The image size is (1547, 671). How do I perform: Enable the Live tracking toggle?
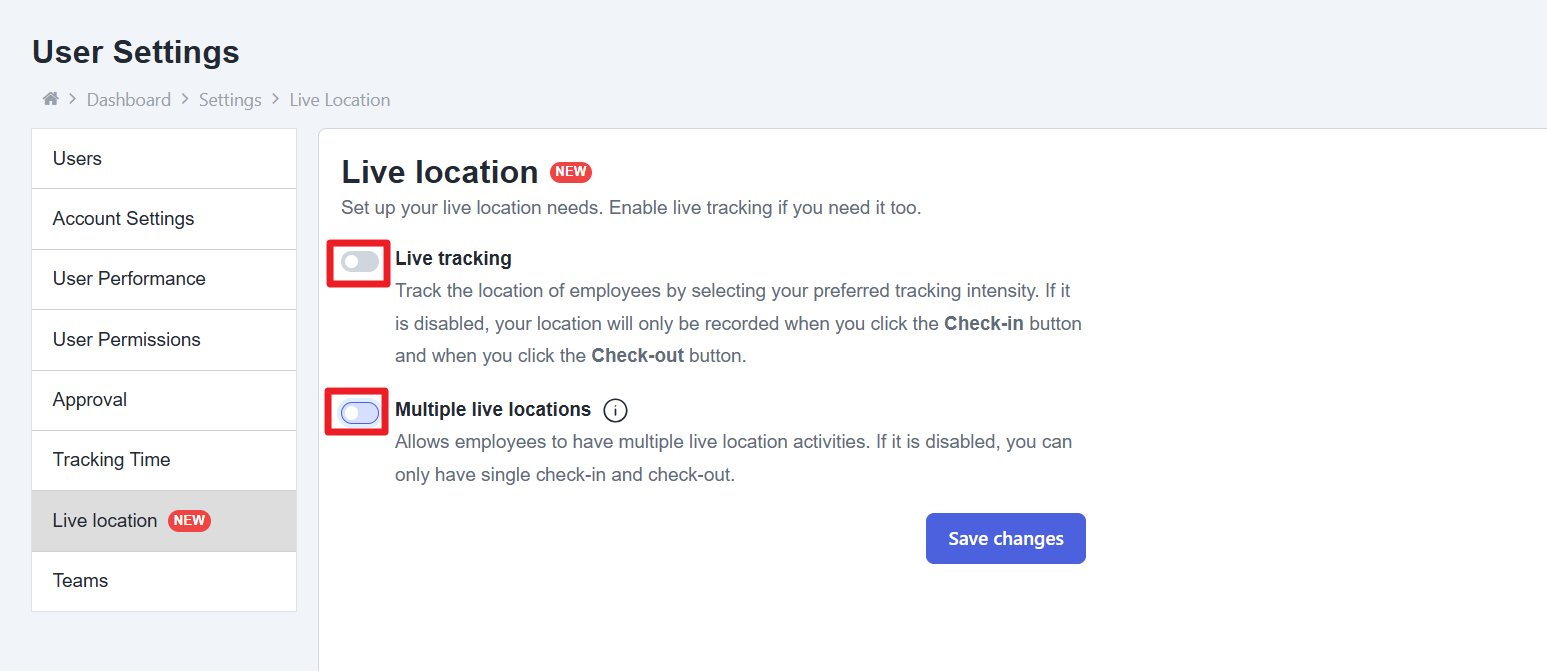coord(360,262)
